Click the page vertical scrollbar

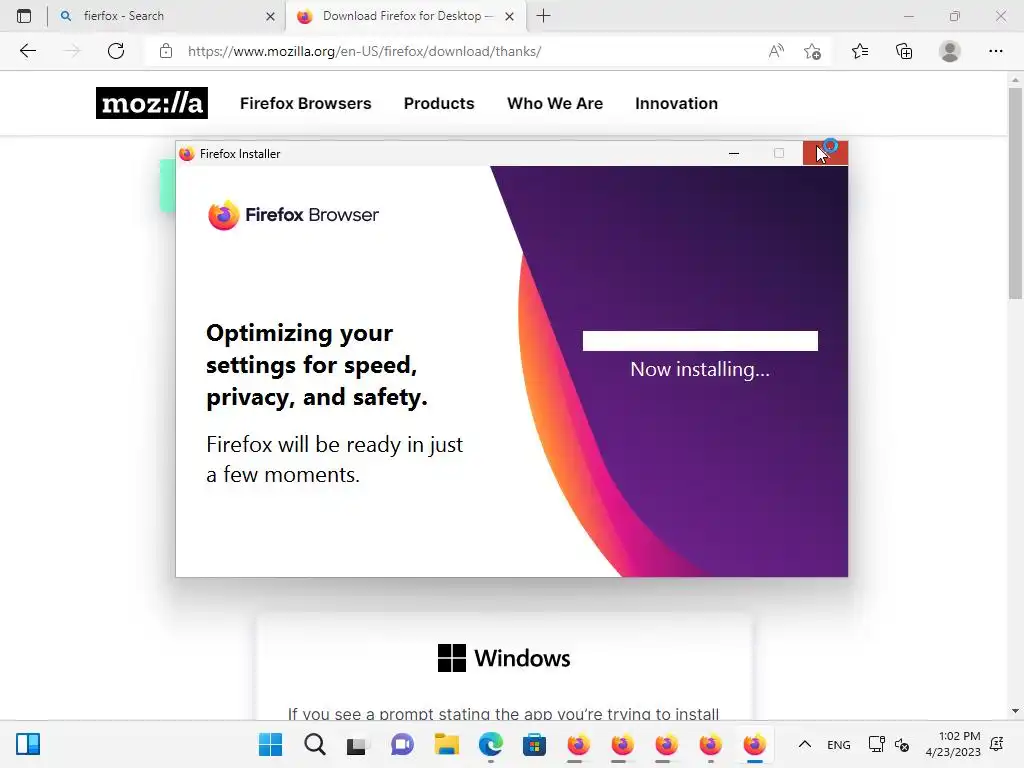tap(1015, 193)
